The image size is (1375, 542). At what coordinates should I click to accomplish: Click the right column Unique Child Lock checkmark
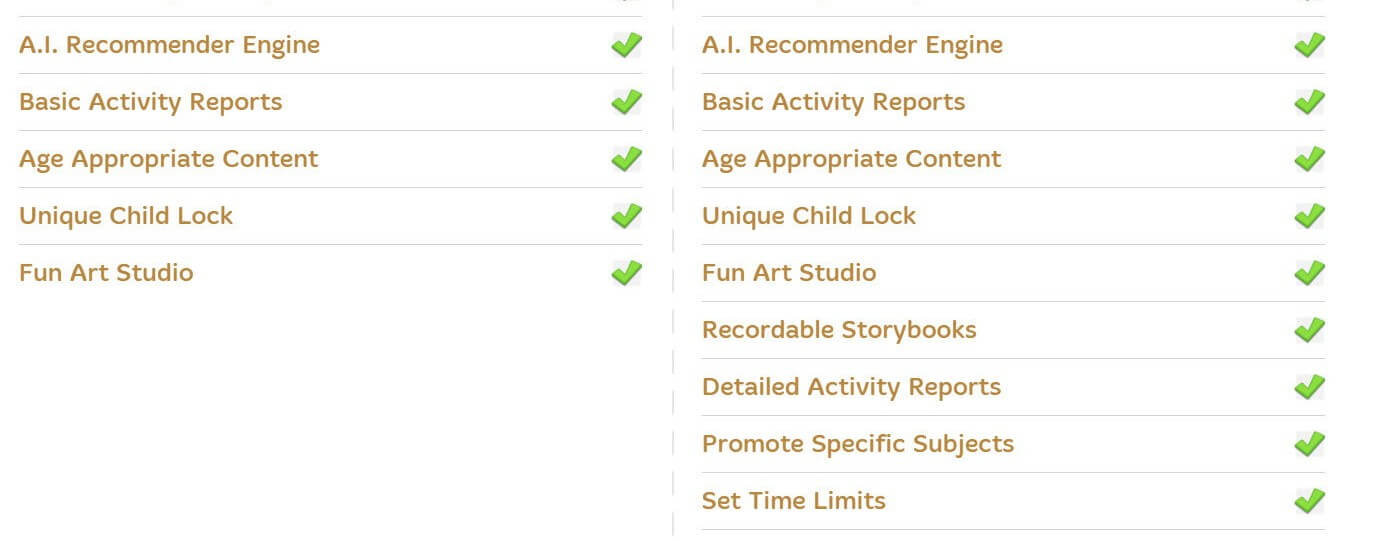pyautogui.click(x=1310, y=216)
